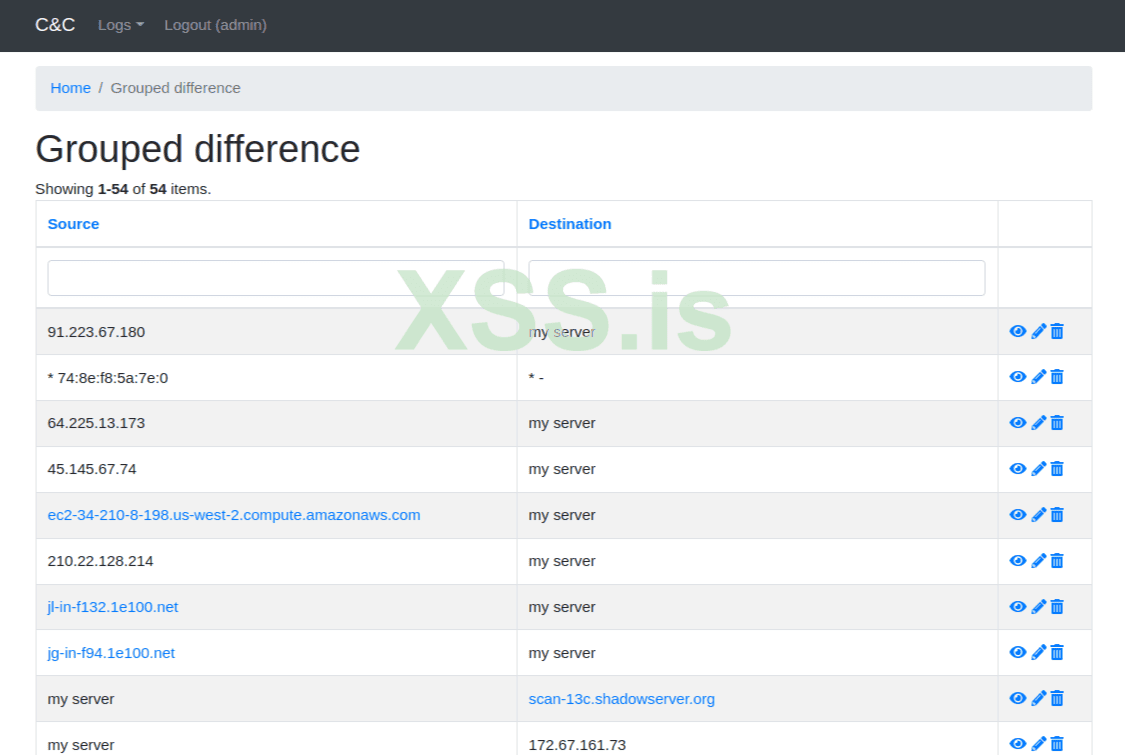The image size is (1125, 755).
Task: Edit the 91.223.67.180 row
Action: [1038, 331]
